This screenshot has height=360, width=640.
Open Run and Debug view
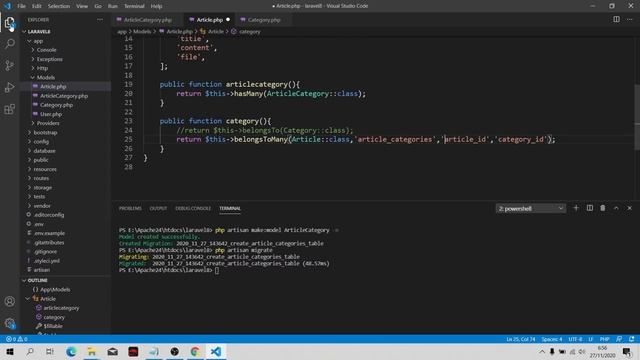click(10, 87)
